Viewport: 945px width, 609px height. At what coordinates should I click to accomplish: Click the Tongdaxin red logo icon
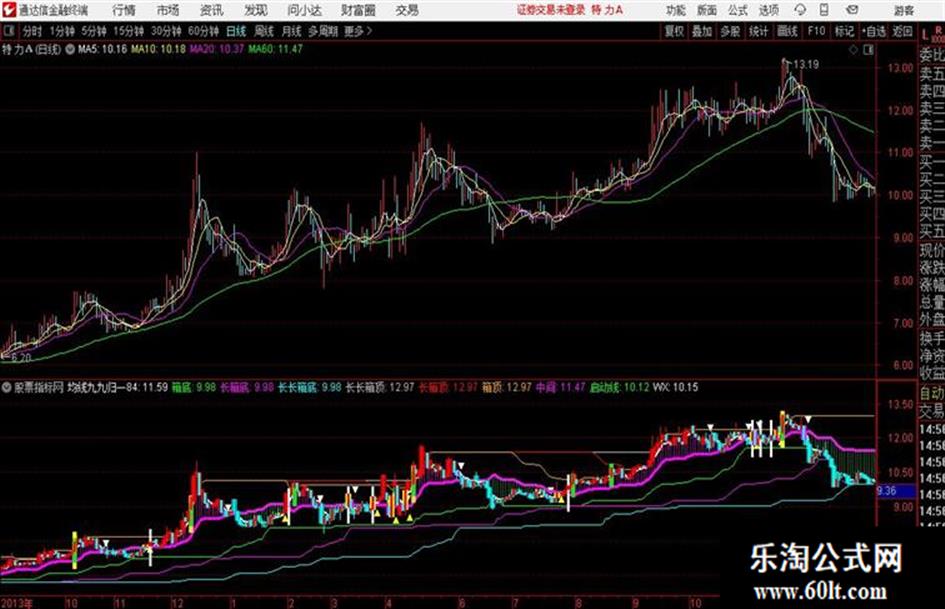[9, 10]
